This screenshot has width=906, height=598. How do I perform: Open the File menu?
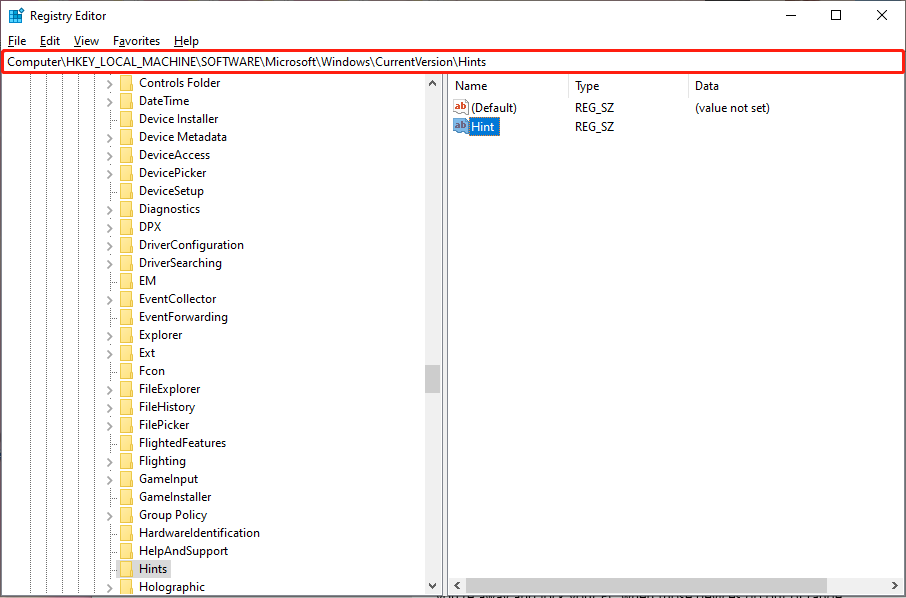click(x=17, y=41)
